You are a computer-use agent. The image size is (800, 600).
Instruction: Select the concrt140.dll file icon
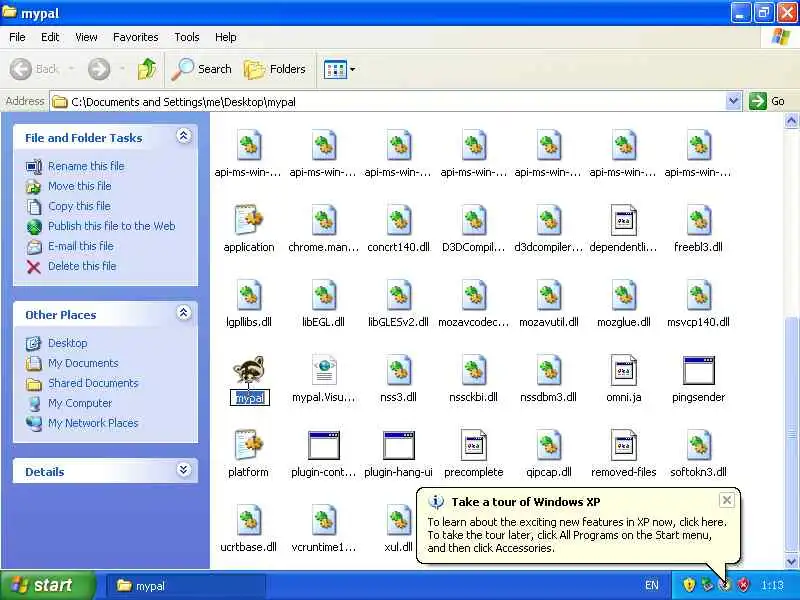click(398, 220)
